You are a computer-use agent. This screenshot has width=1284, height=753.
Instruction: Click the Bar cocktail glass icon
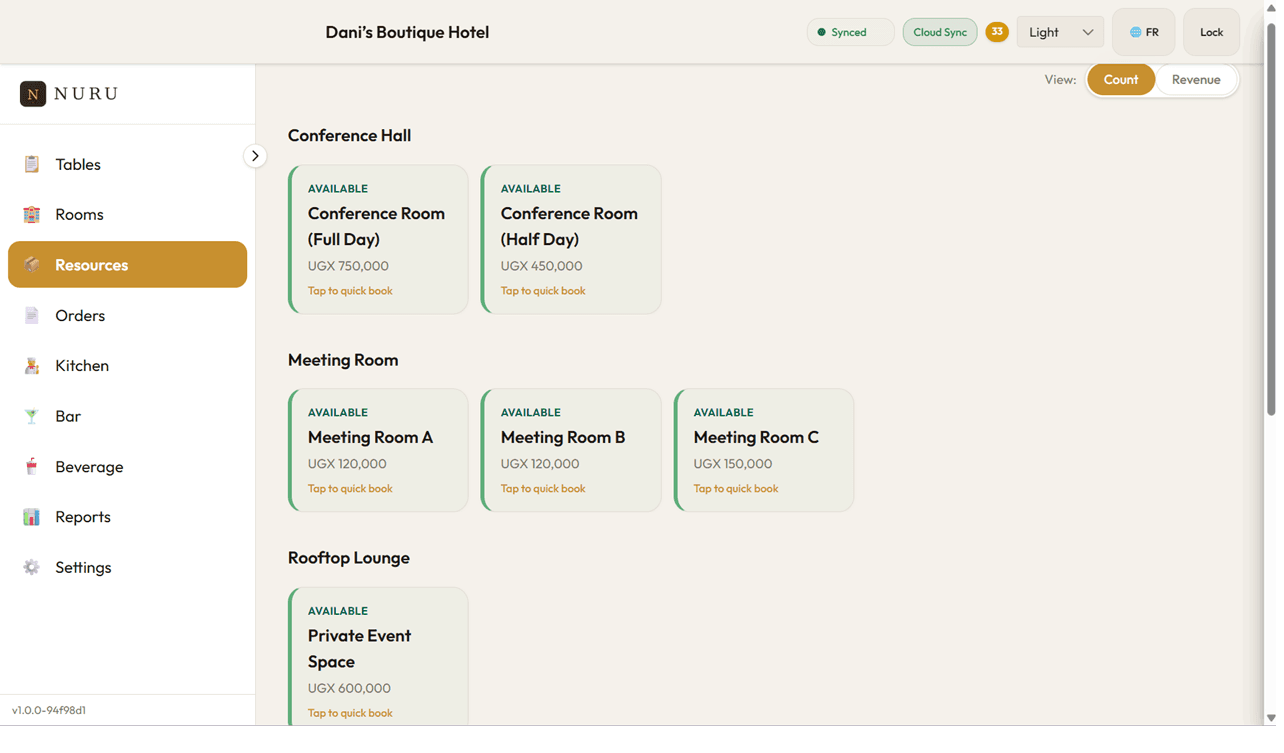[x=32, y=416]
